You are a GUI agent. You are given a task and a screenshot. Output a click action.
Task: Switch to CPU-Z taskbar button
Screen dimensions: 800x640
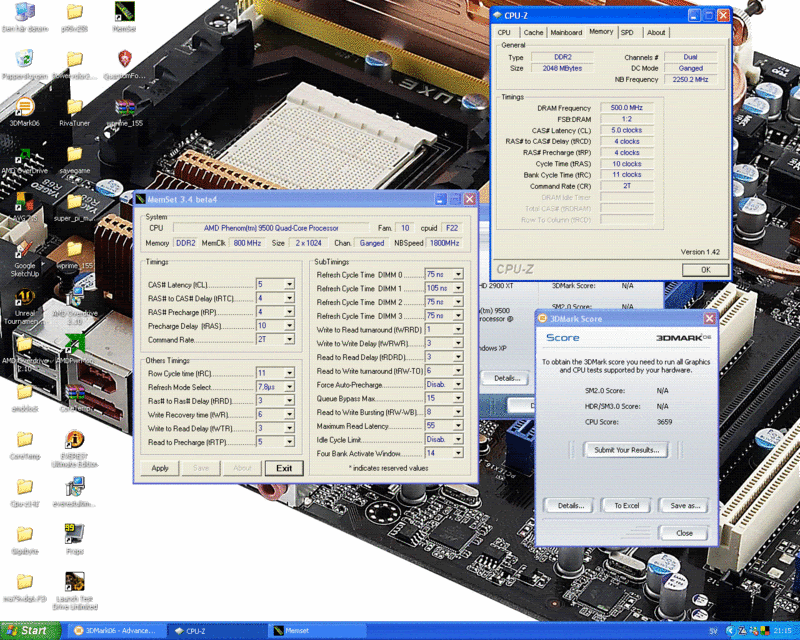(217, 631)
